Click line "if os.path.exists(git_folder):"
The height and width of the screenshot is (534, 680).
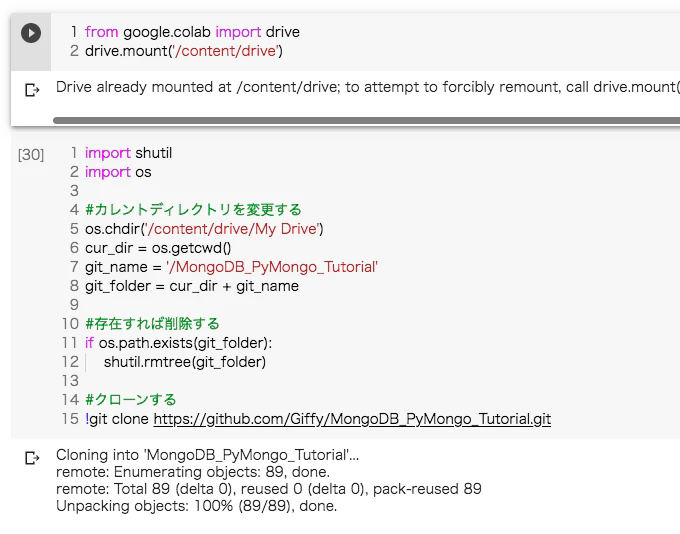178,343
